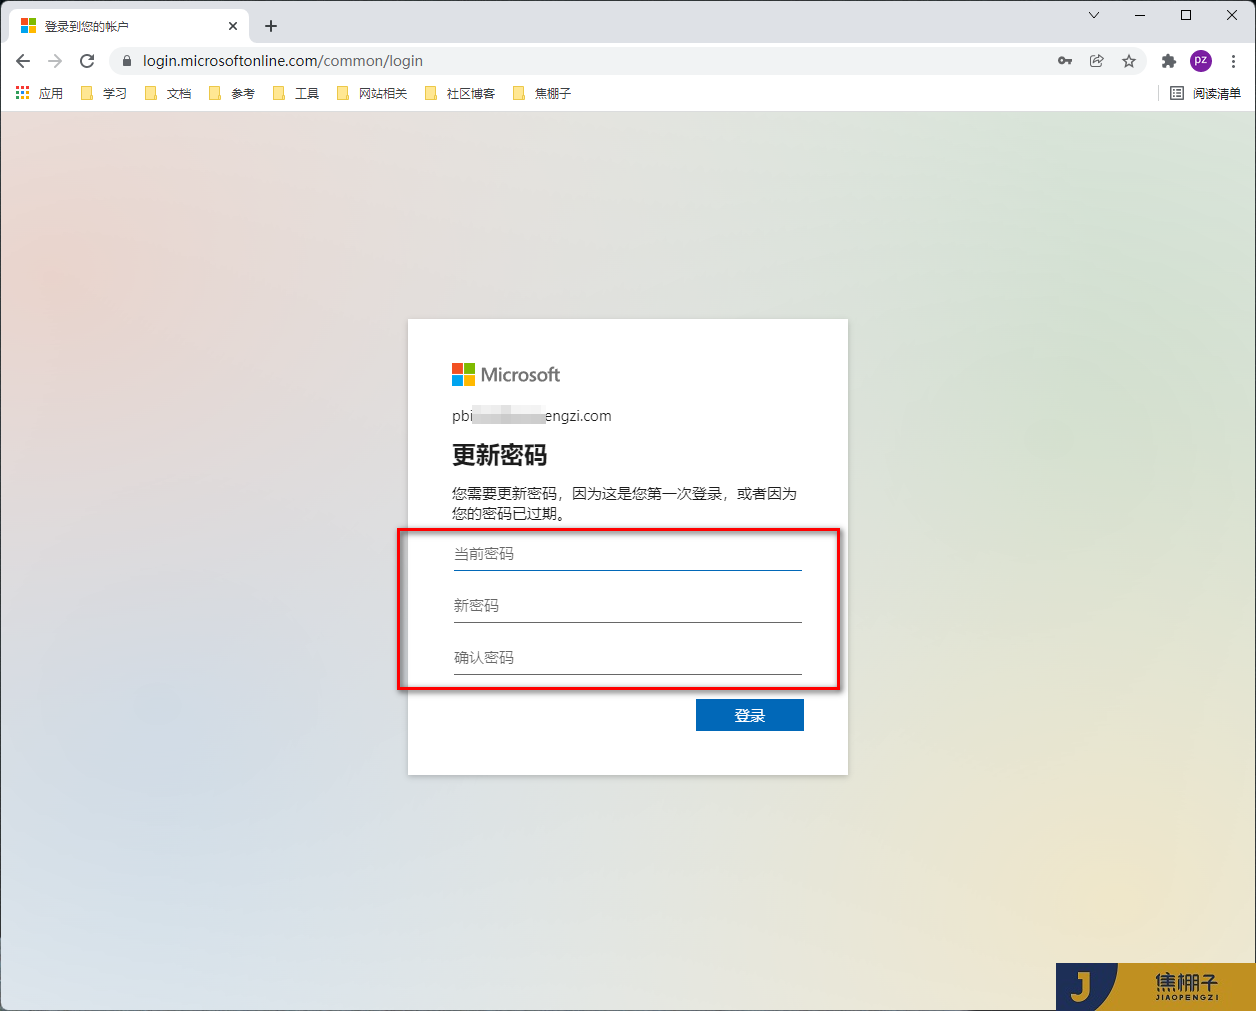
Task: Click the browser Back arrow
Action: tap(23, 61)
